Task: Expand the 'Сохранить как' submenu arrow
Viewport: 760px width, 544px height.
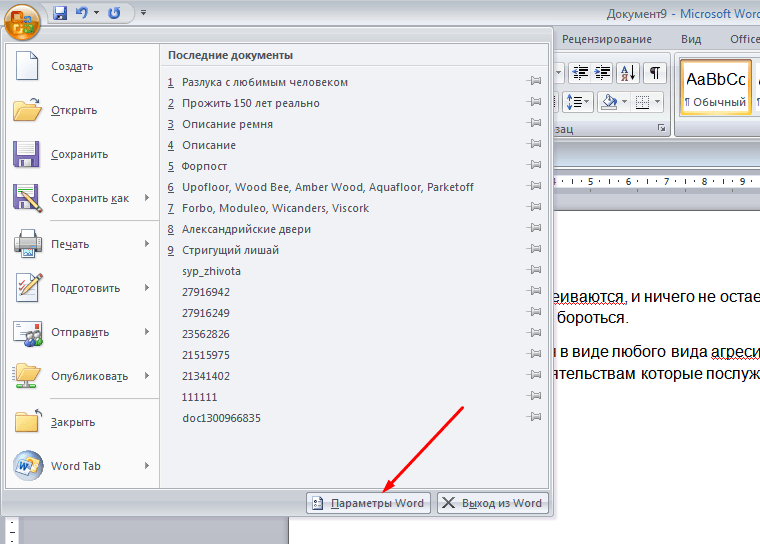Action: [x=146, y=198]
